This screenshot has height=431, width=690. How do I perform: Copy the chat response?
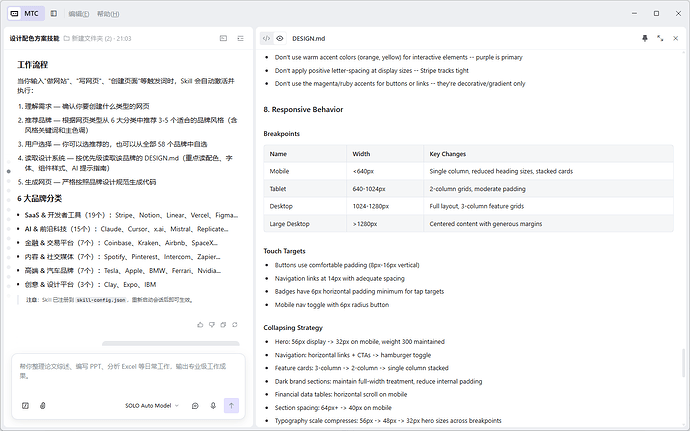tap(223, 325)
